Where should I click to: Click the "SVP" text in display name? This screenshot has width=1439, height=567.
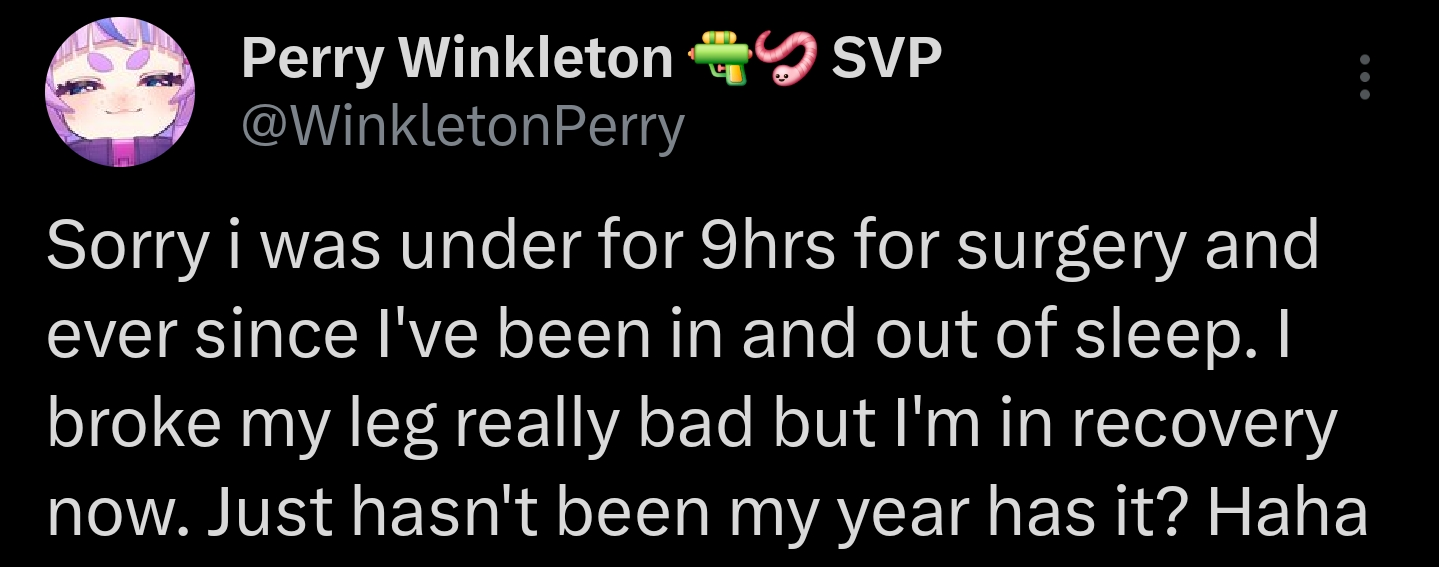tap(887, 60)
